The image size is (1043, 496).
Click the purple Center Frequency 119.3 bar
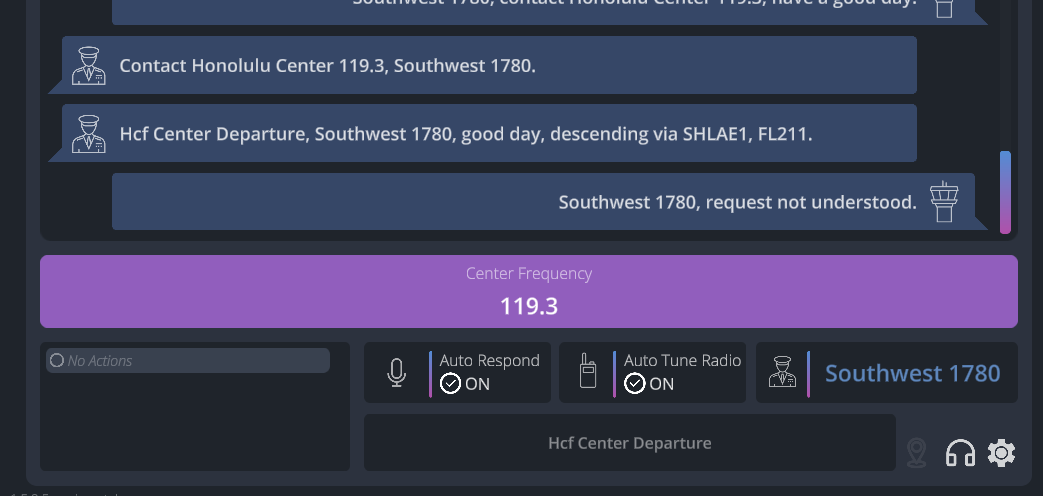[529, 291]
